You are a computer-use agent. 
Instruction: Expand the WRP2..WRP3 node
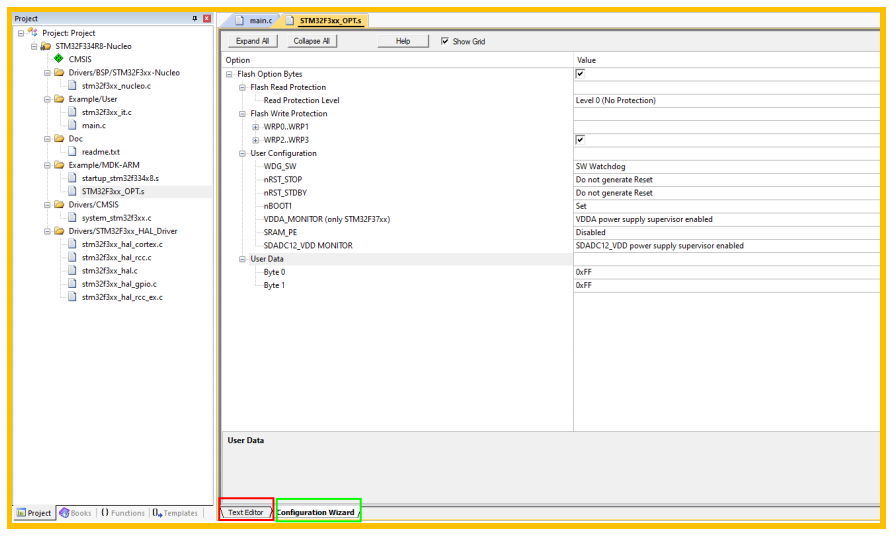point(255,140)
